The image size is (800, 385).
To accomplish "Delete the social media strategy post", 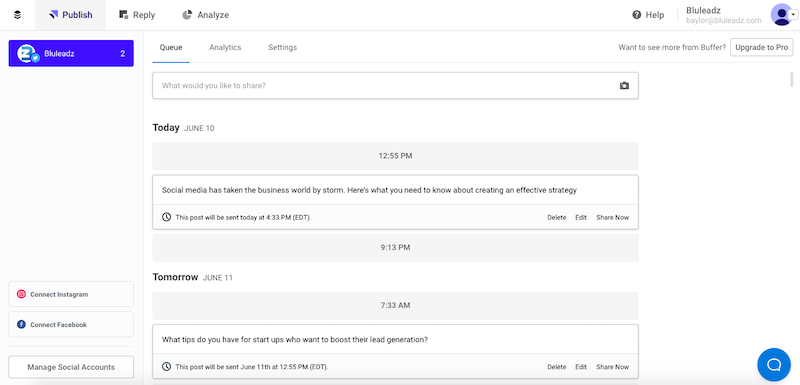I will click(x=557, y=217).
